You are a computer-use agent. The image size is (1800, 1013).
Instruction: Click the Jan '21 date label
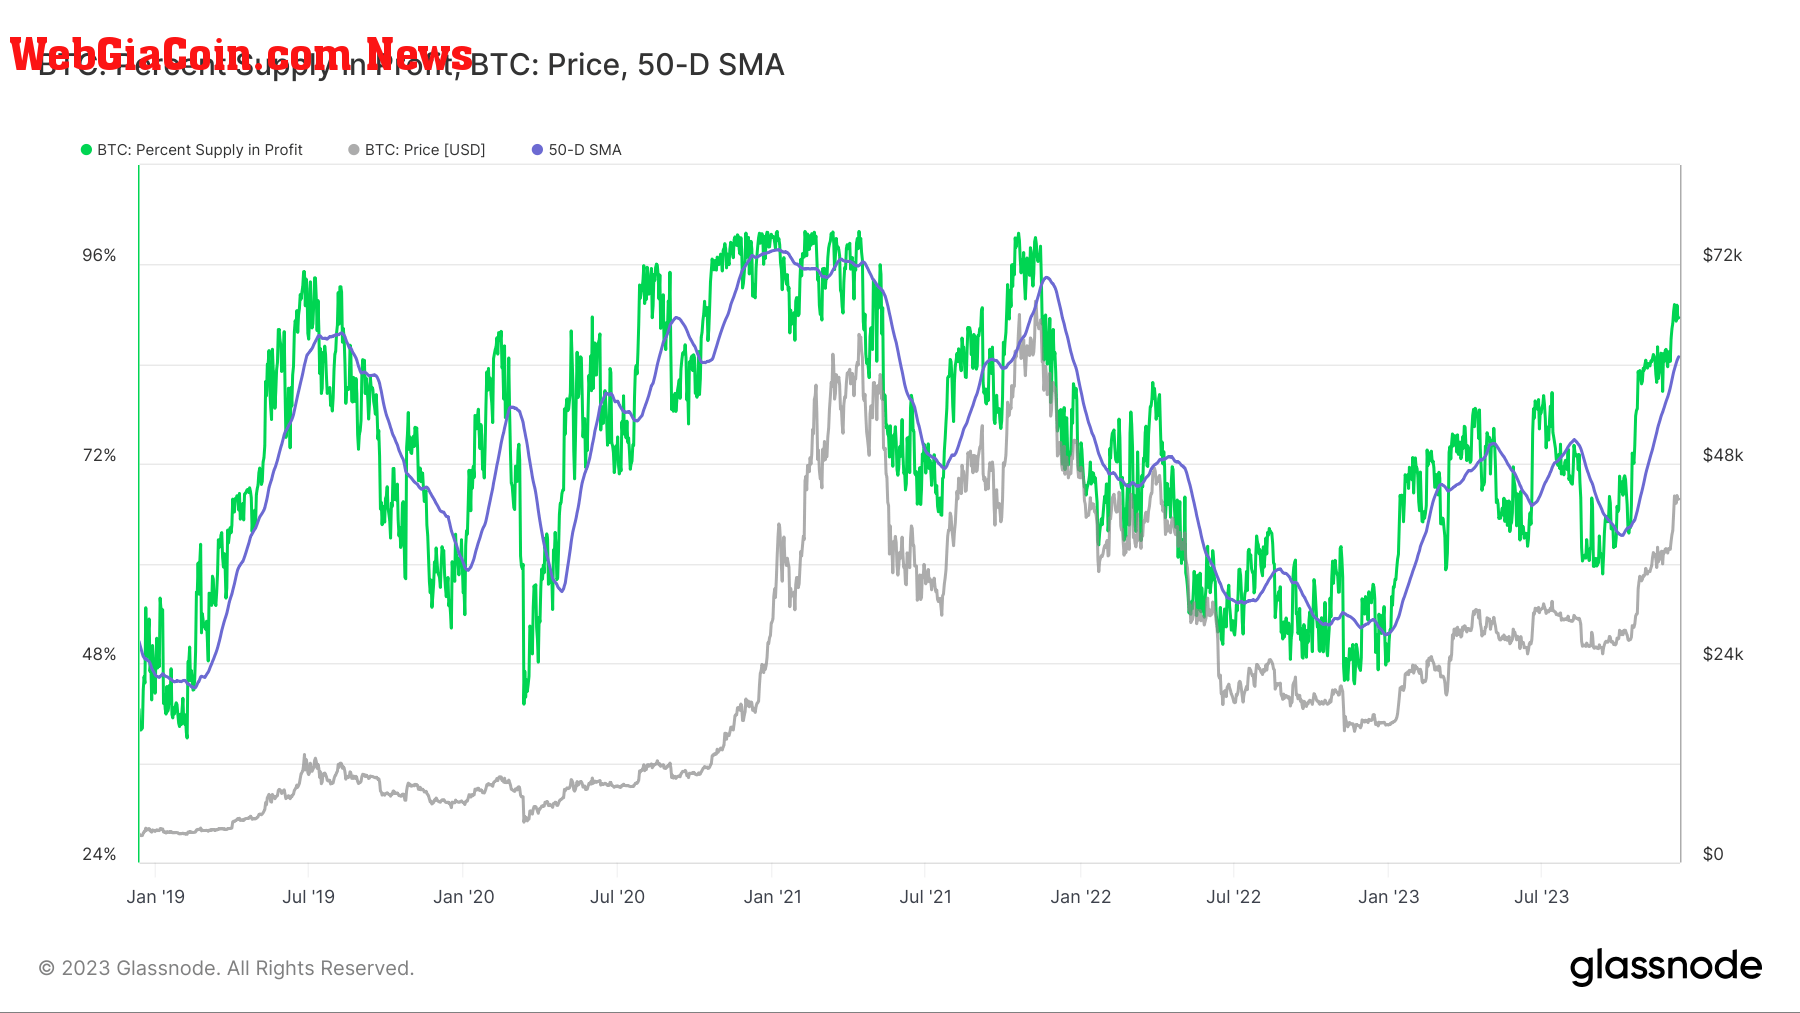click(x=773, y=897)
